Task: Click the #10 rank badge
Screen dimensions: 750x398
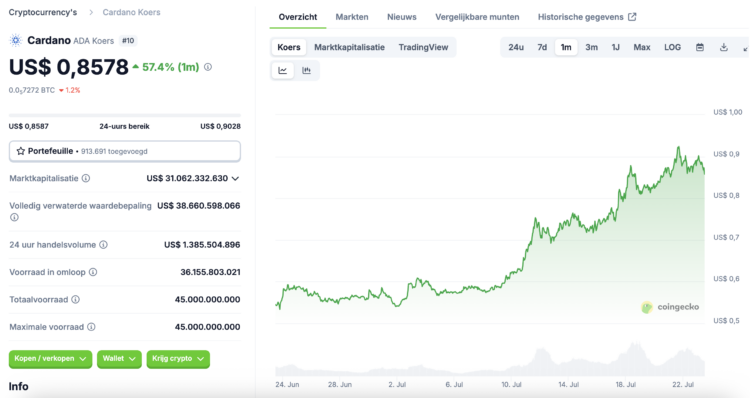Action: pyautogui.click(x=128, y=41)
